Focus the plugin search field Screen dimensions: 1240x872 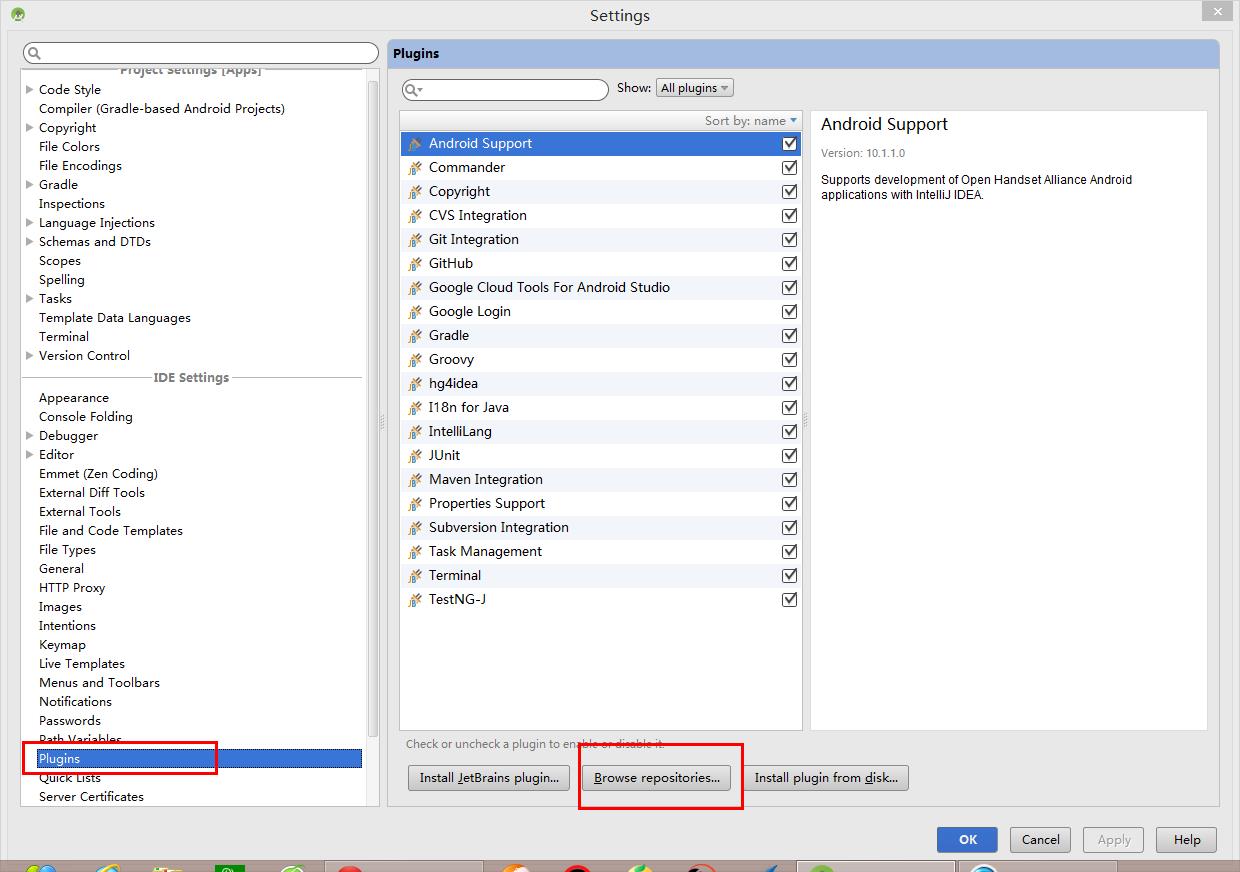click(505, 90)
